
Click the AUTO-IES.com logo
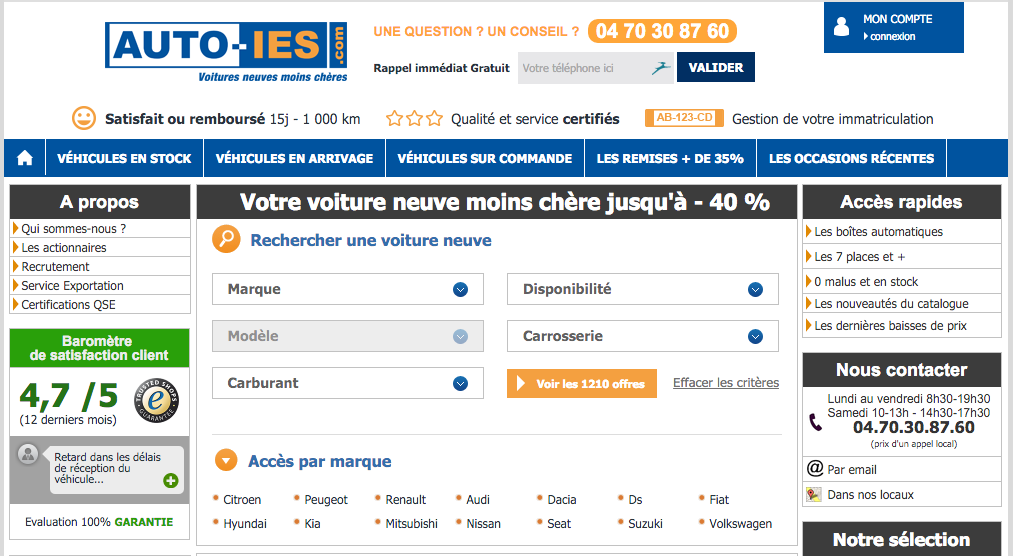pyautogui.click(x=227, y=52)
